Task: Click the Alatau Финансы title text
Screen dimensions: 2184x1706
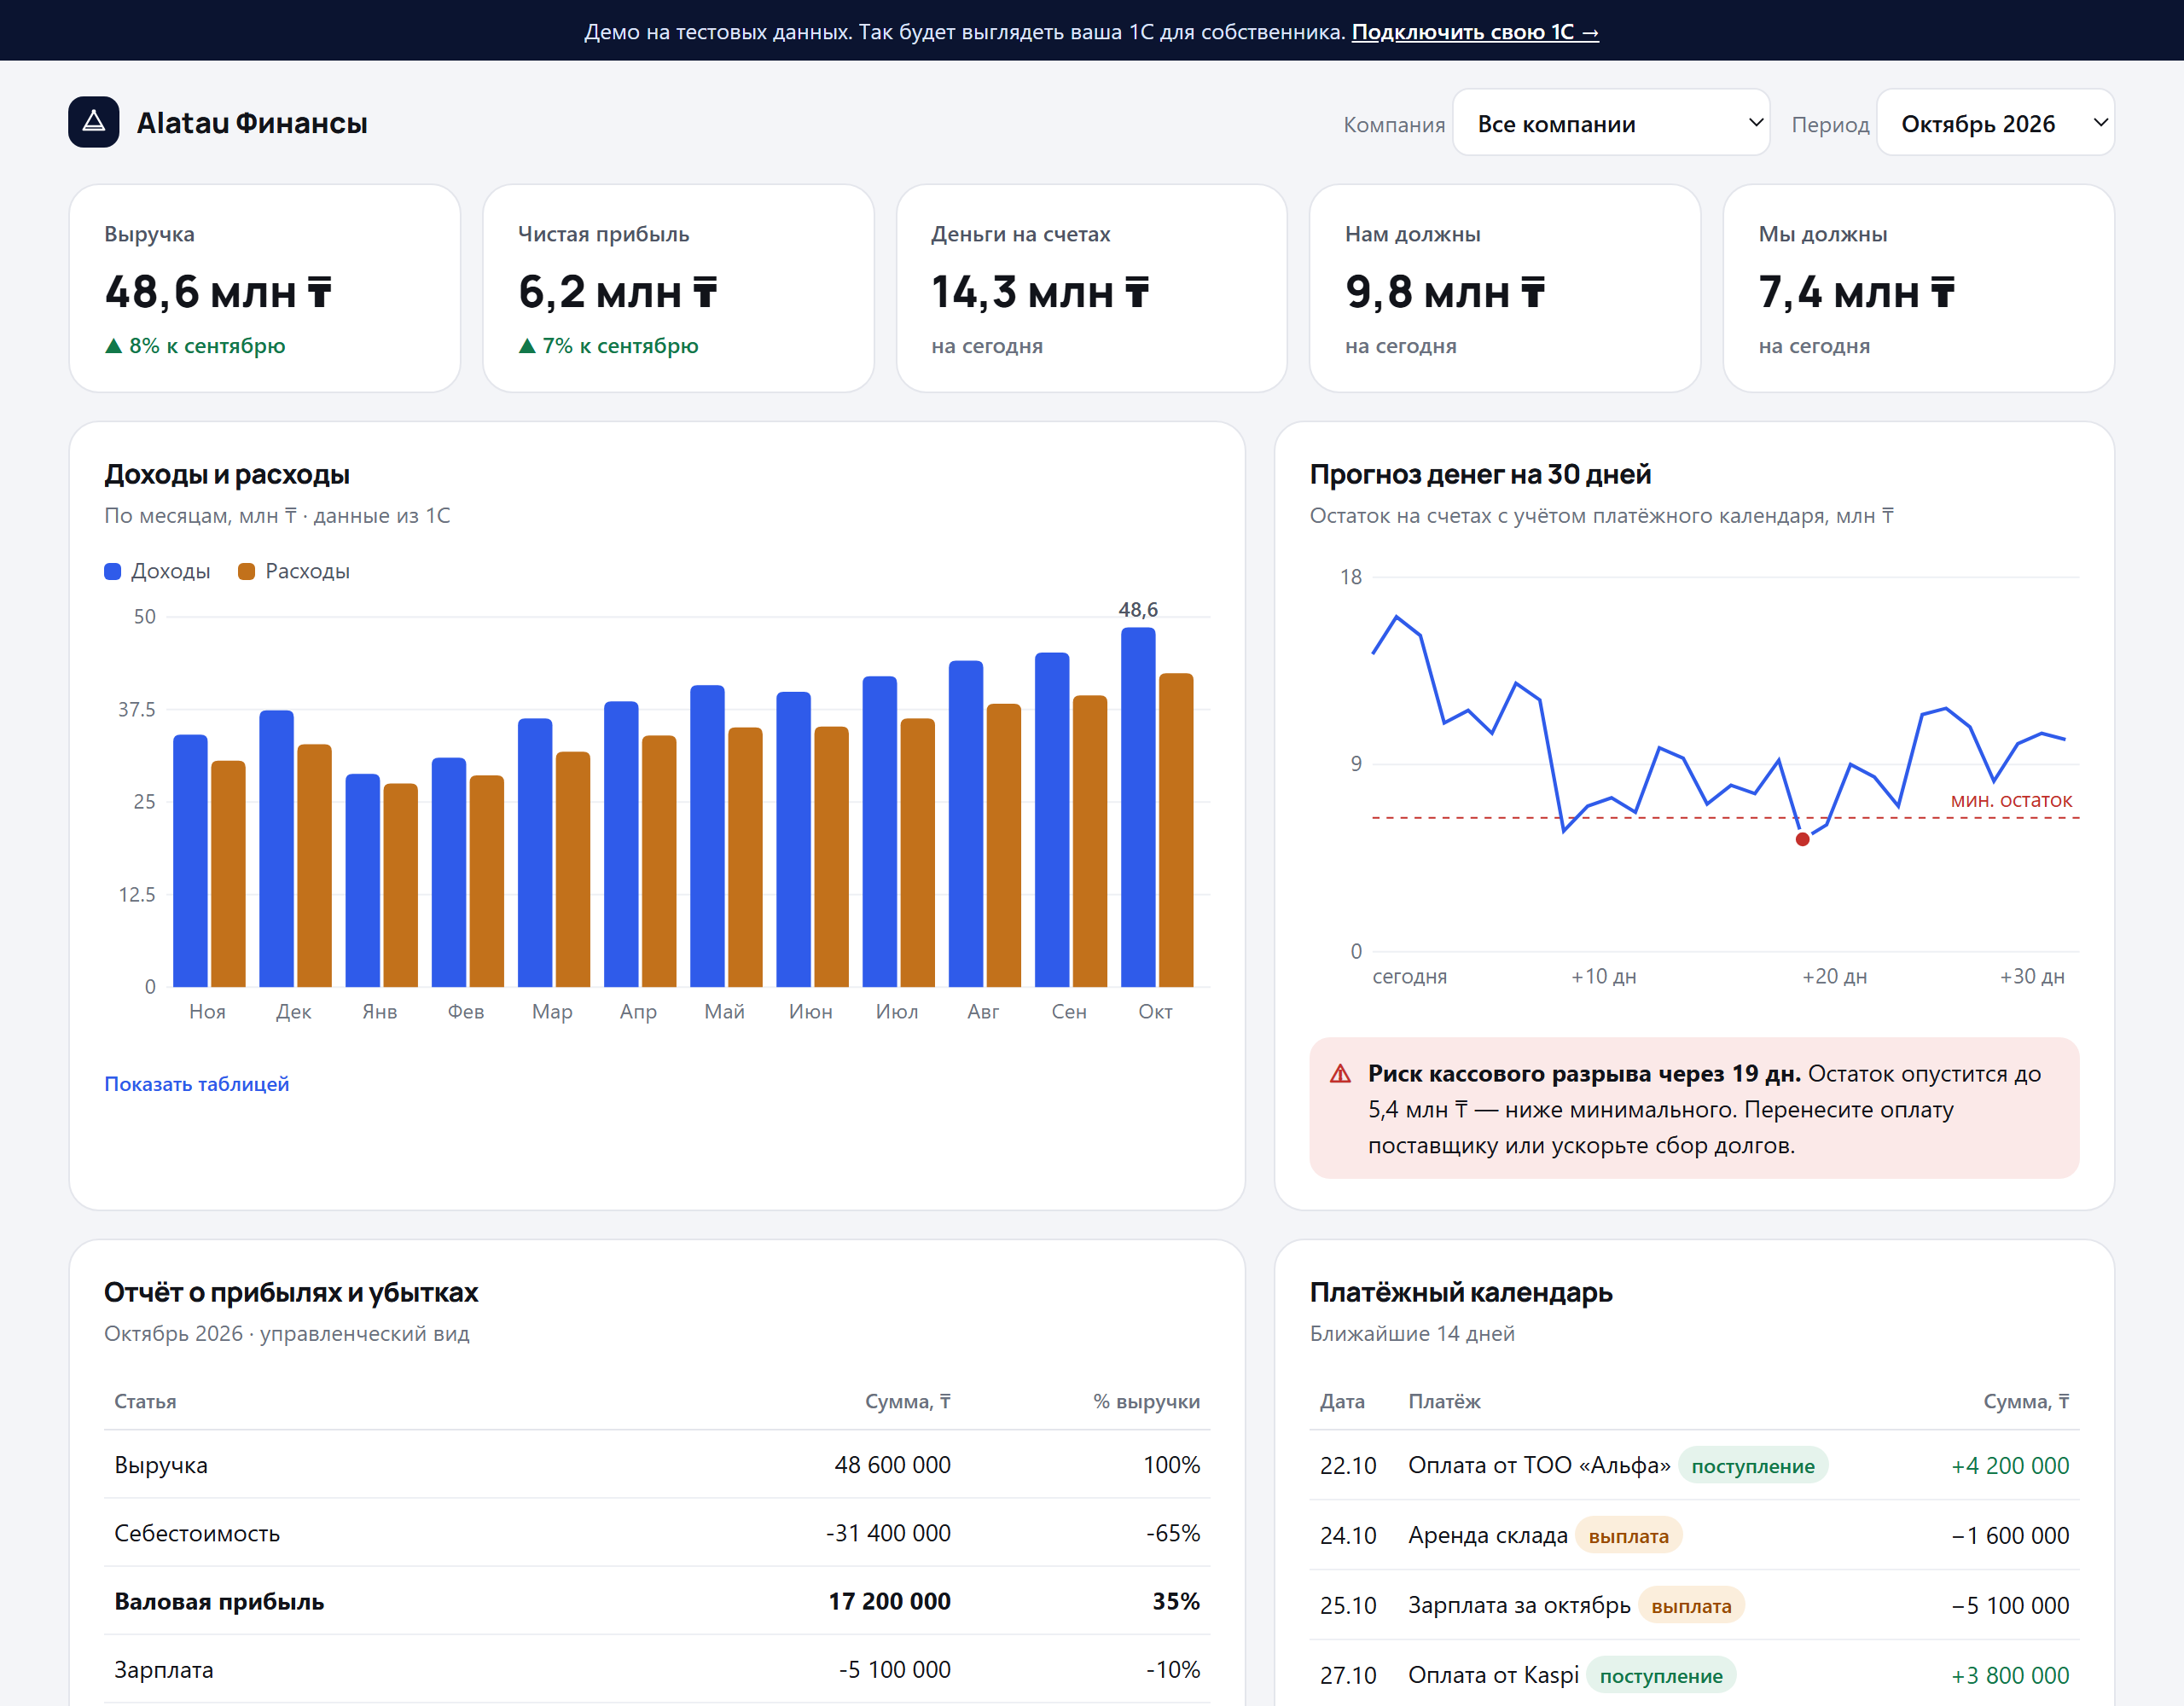Action: click(x=252, y=123)
